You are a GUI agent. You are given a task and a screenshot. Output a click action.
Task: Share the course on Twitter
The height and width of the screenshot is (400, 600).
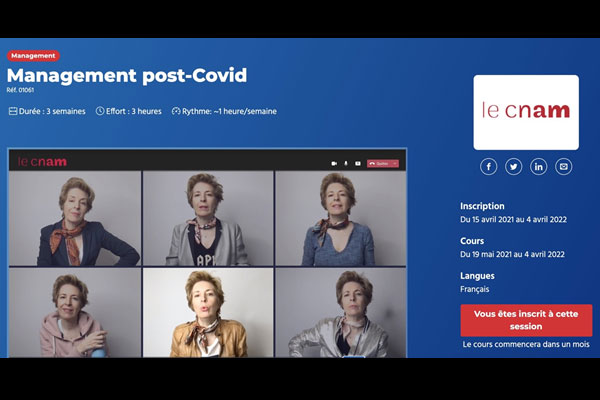tap(514, 167)
